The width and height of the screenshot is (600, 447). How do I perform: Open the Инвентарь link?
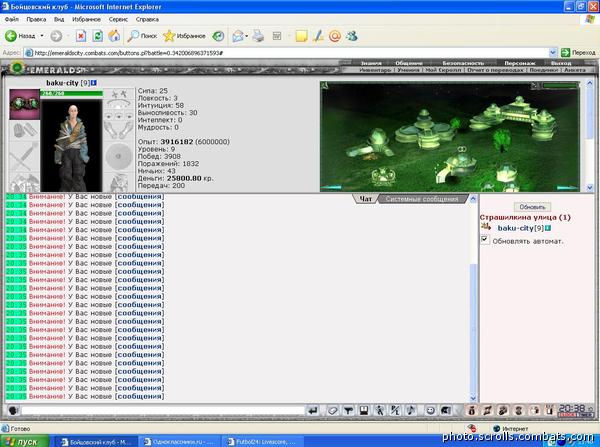[375, 70]
